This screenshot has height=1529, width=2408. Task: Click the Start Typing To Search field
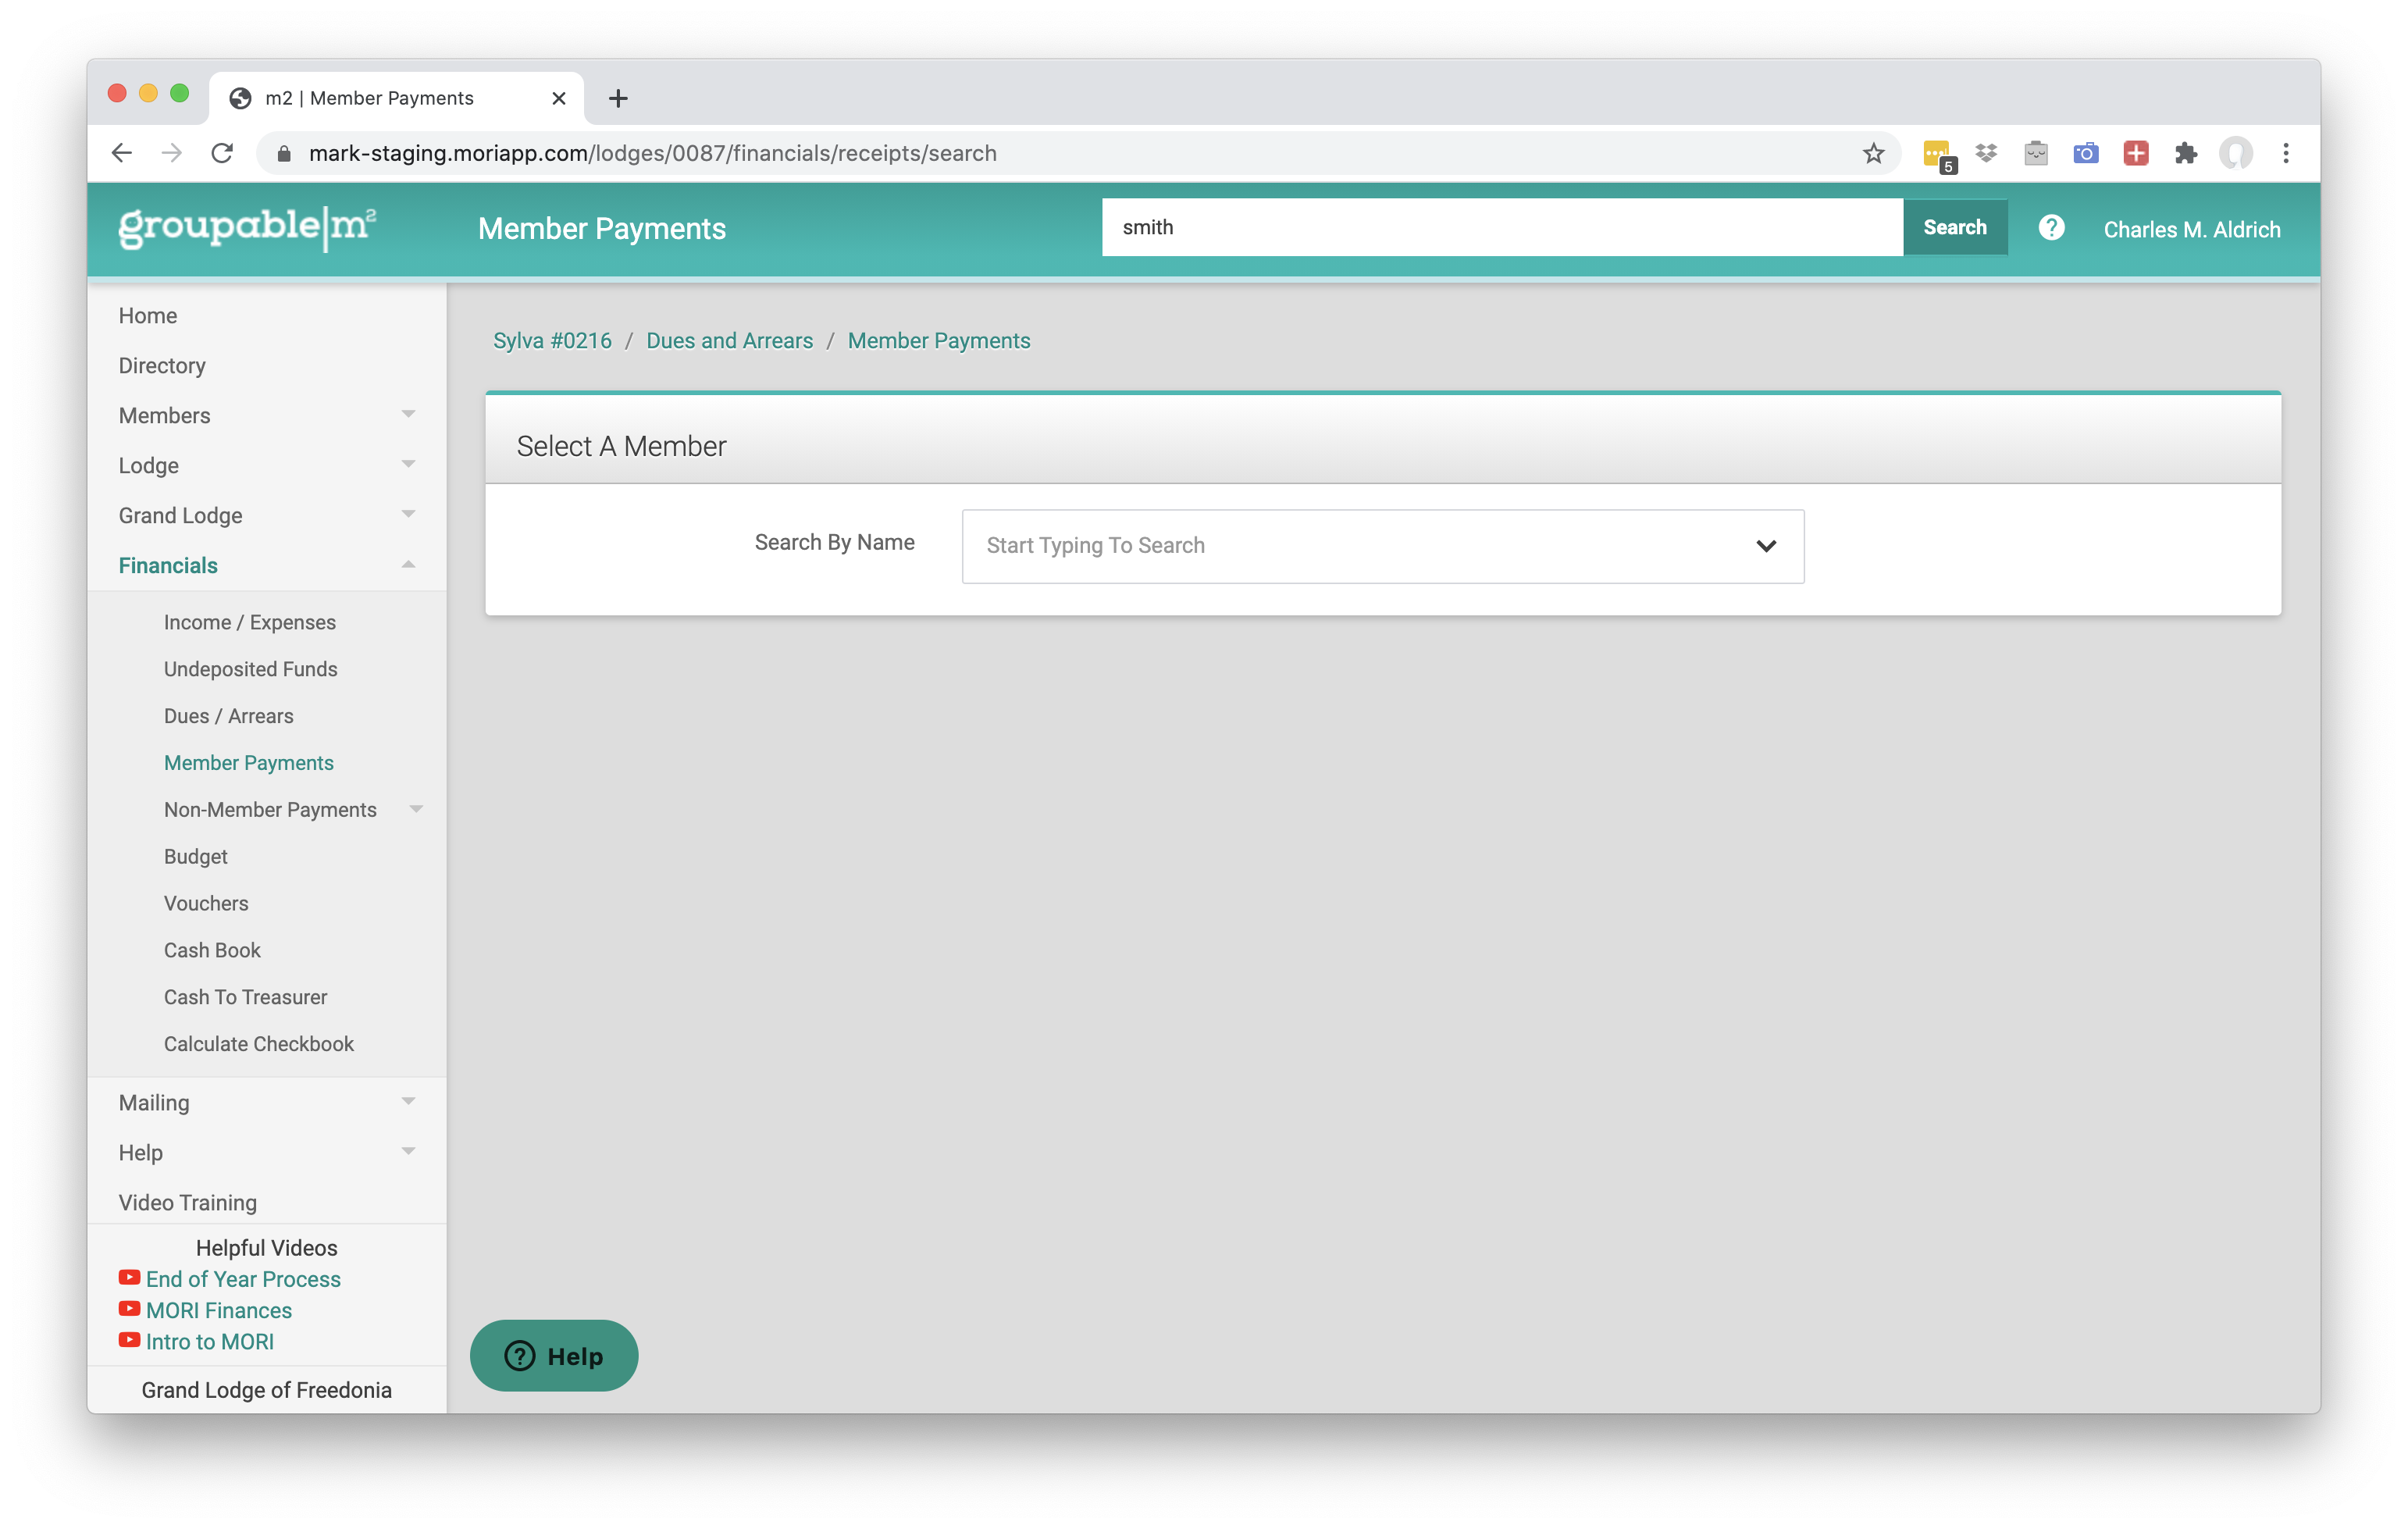(x=1383, y=546)
